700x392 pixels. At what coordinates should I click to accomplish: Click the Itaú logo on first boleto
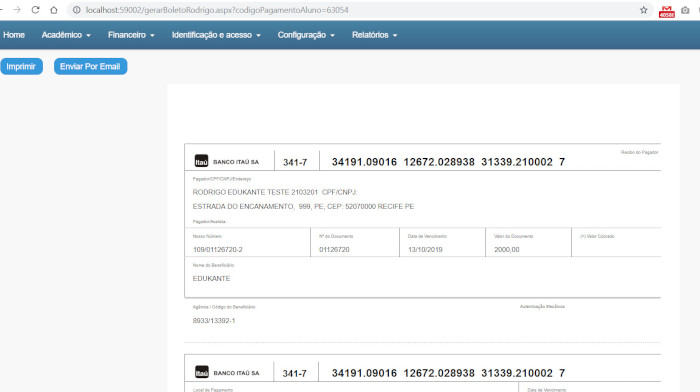(201, 161)
